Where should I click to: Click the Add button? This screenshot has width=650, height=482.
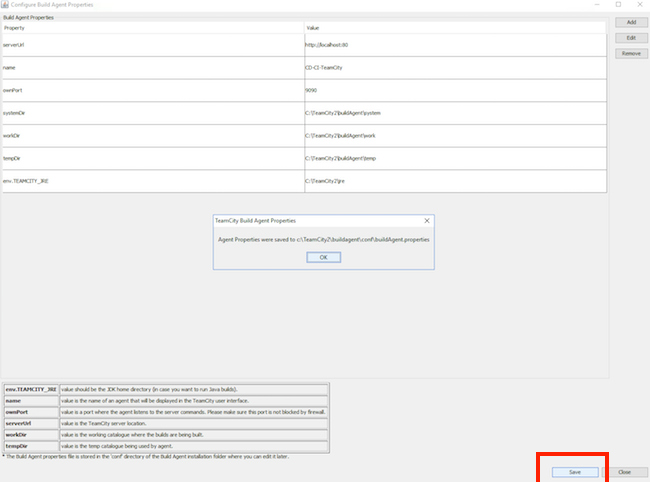click(631, 22)
